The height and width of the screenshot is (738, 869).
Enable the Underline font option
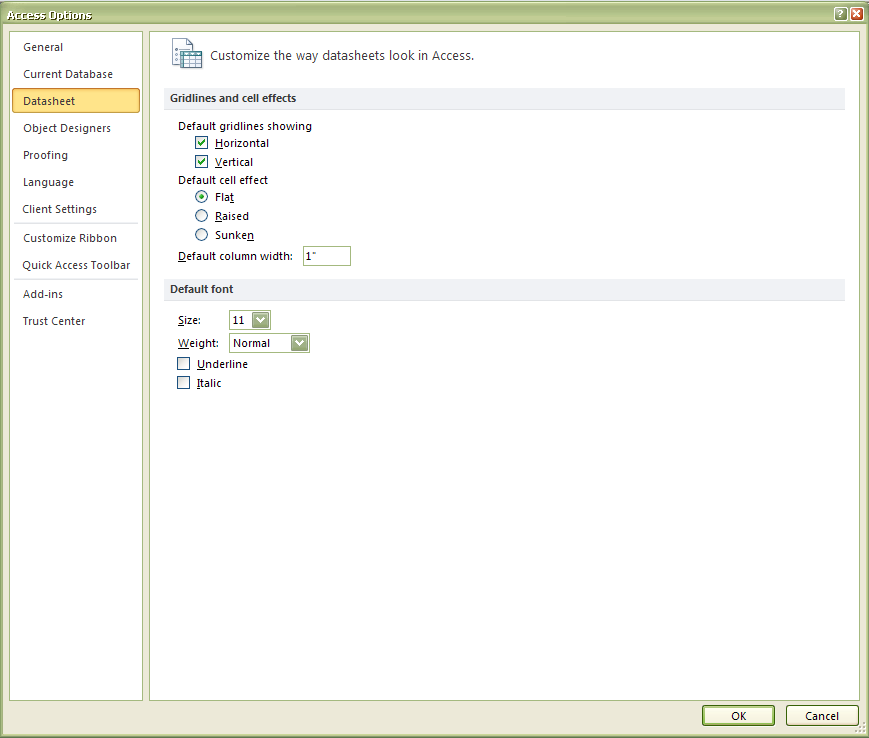(183, 363)
